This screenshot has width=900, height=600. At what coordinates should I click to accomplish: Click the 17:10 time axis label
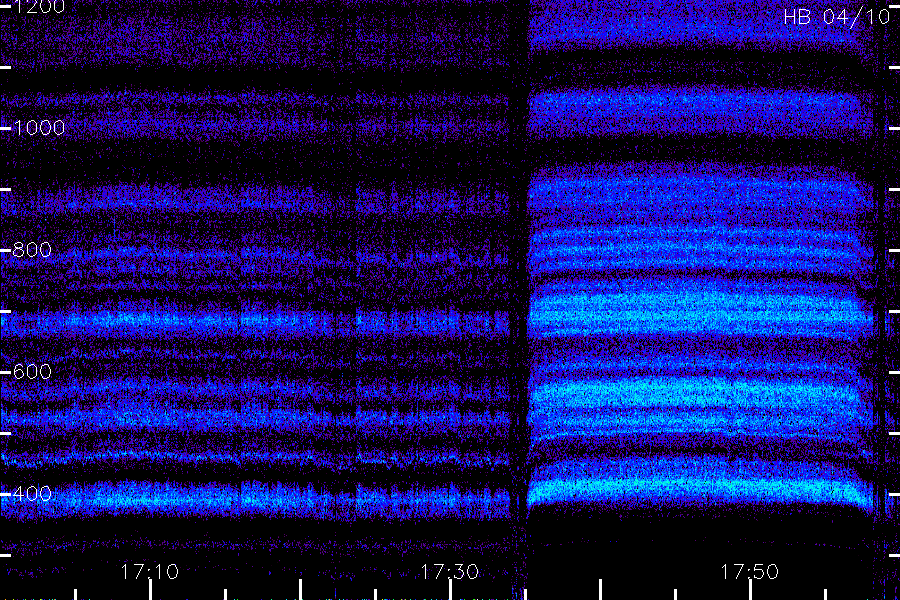tap(150, 572)
